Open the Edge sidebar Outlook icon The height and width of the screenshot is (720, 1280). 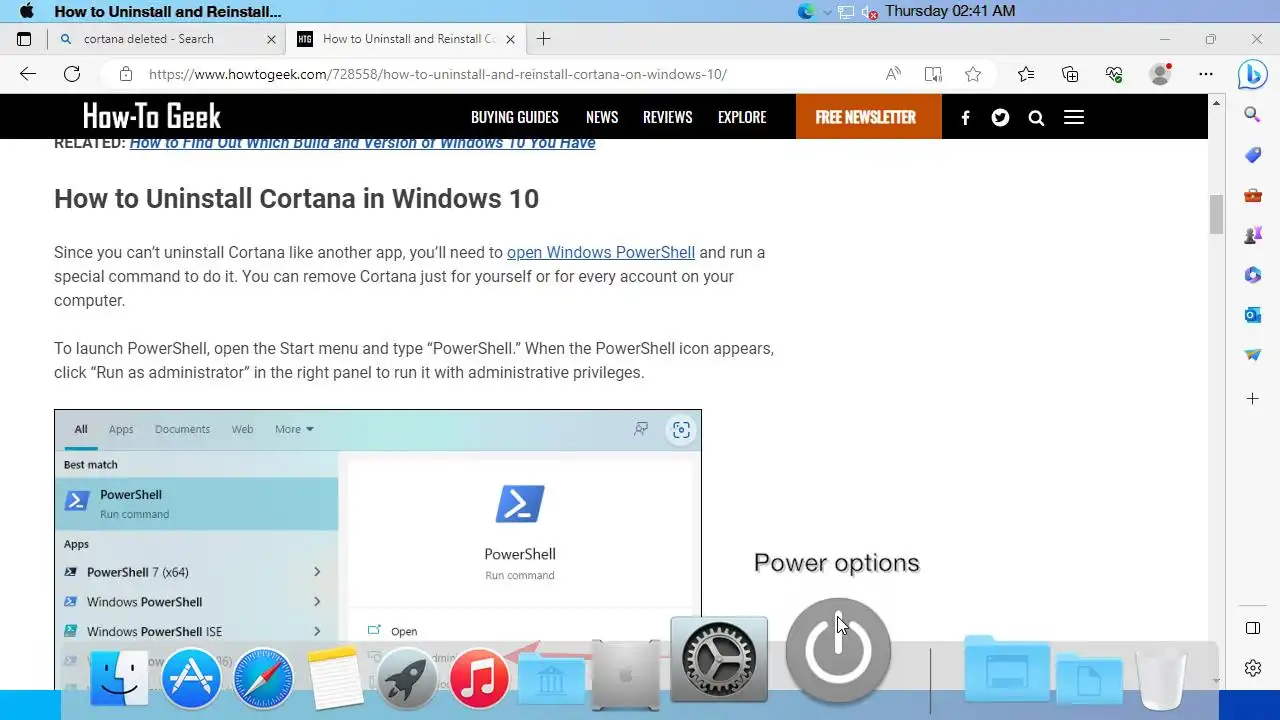click(x=1252, y=315)
